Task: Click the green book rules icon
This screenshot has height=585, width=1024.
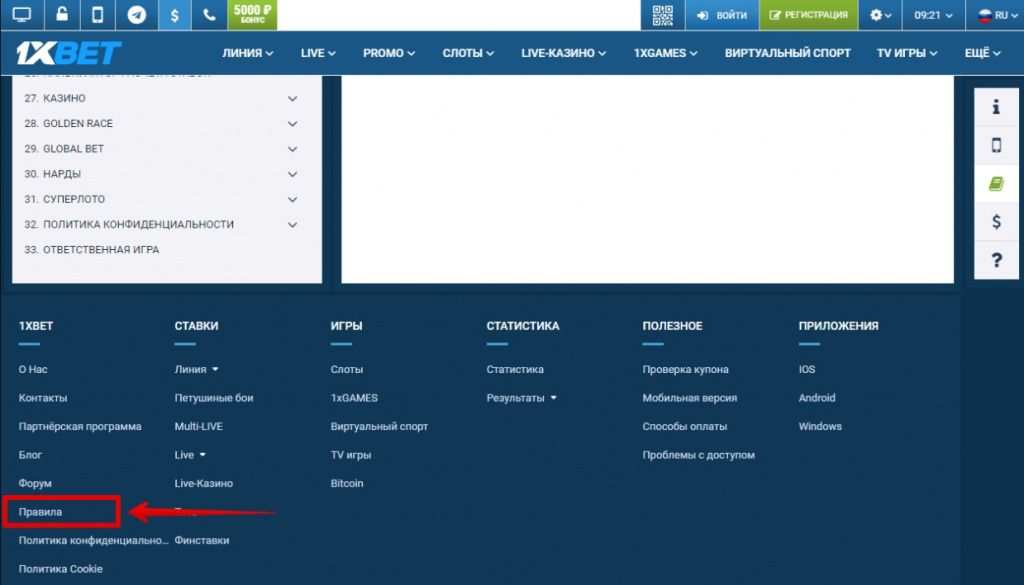Action: [x=996, y=183]
